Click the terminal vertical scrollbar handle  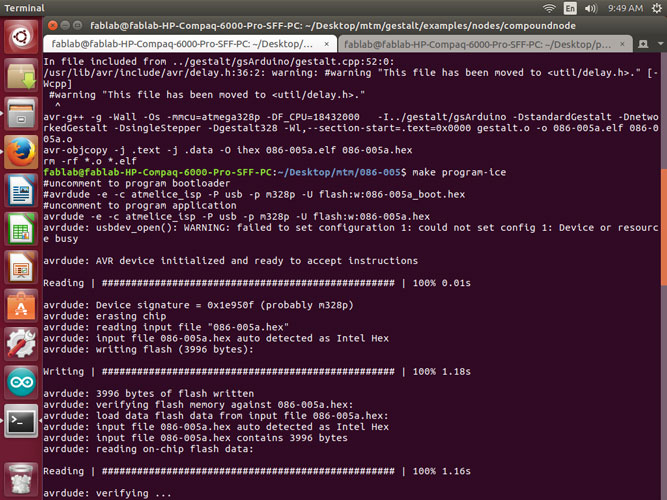[x=664, y=227]
